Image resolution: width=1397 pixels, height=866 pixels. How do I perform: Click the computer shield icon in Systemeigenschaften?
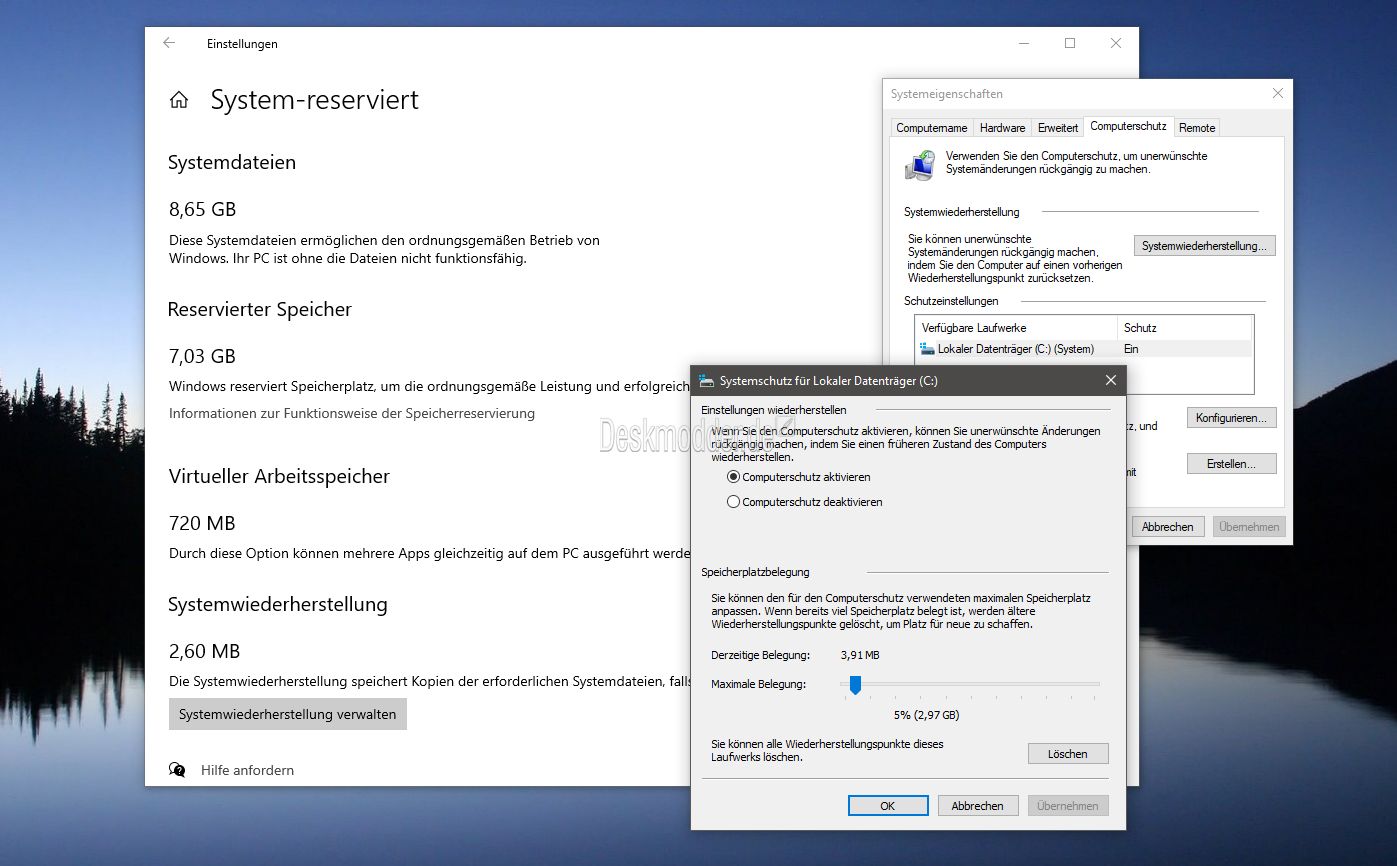click(920, 165)
